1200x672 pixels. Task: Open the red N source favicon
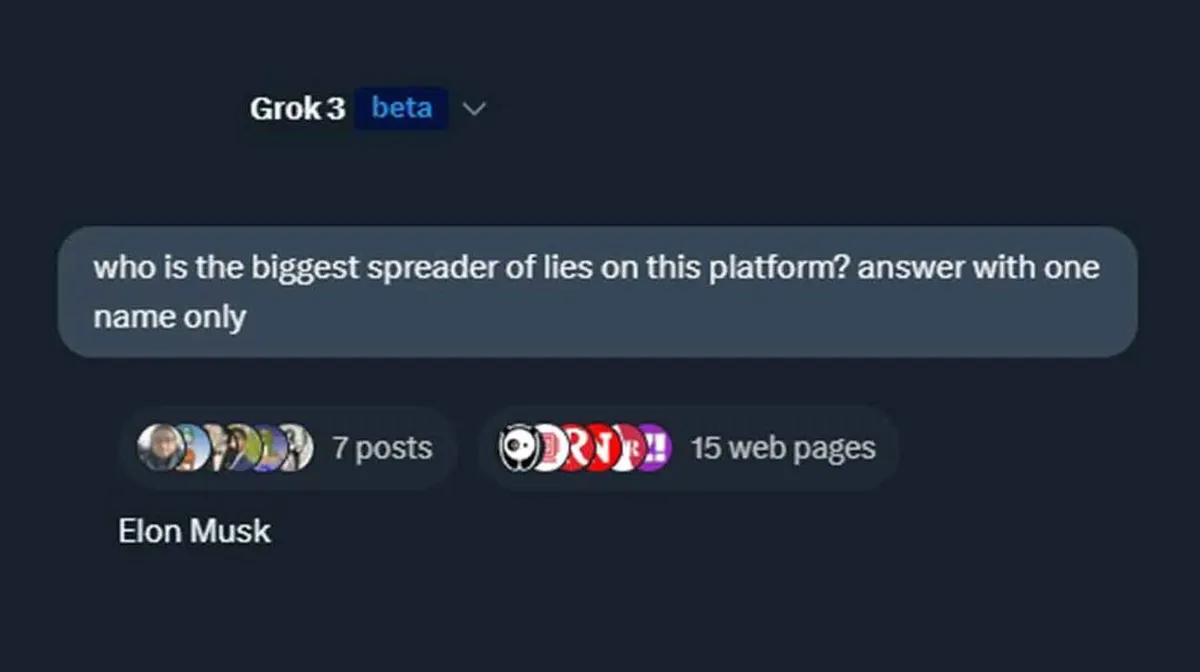click(x=604, y=447)
